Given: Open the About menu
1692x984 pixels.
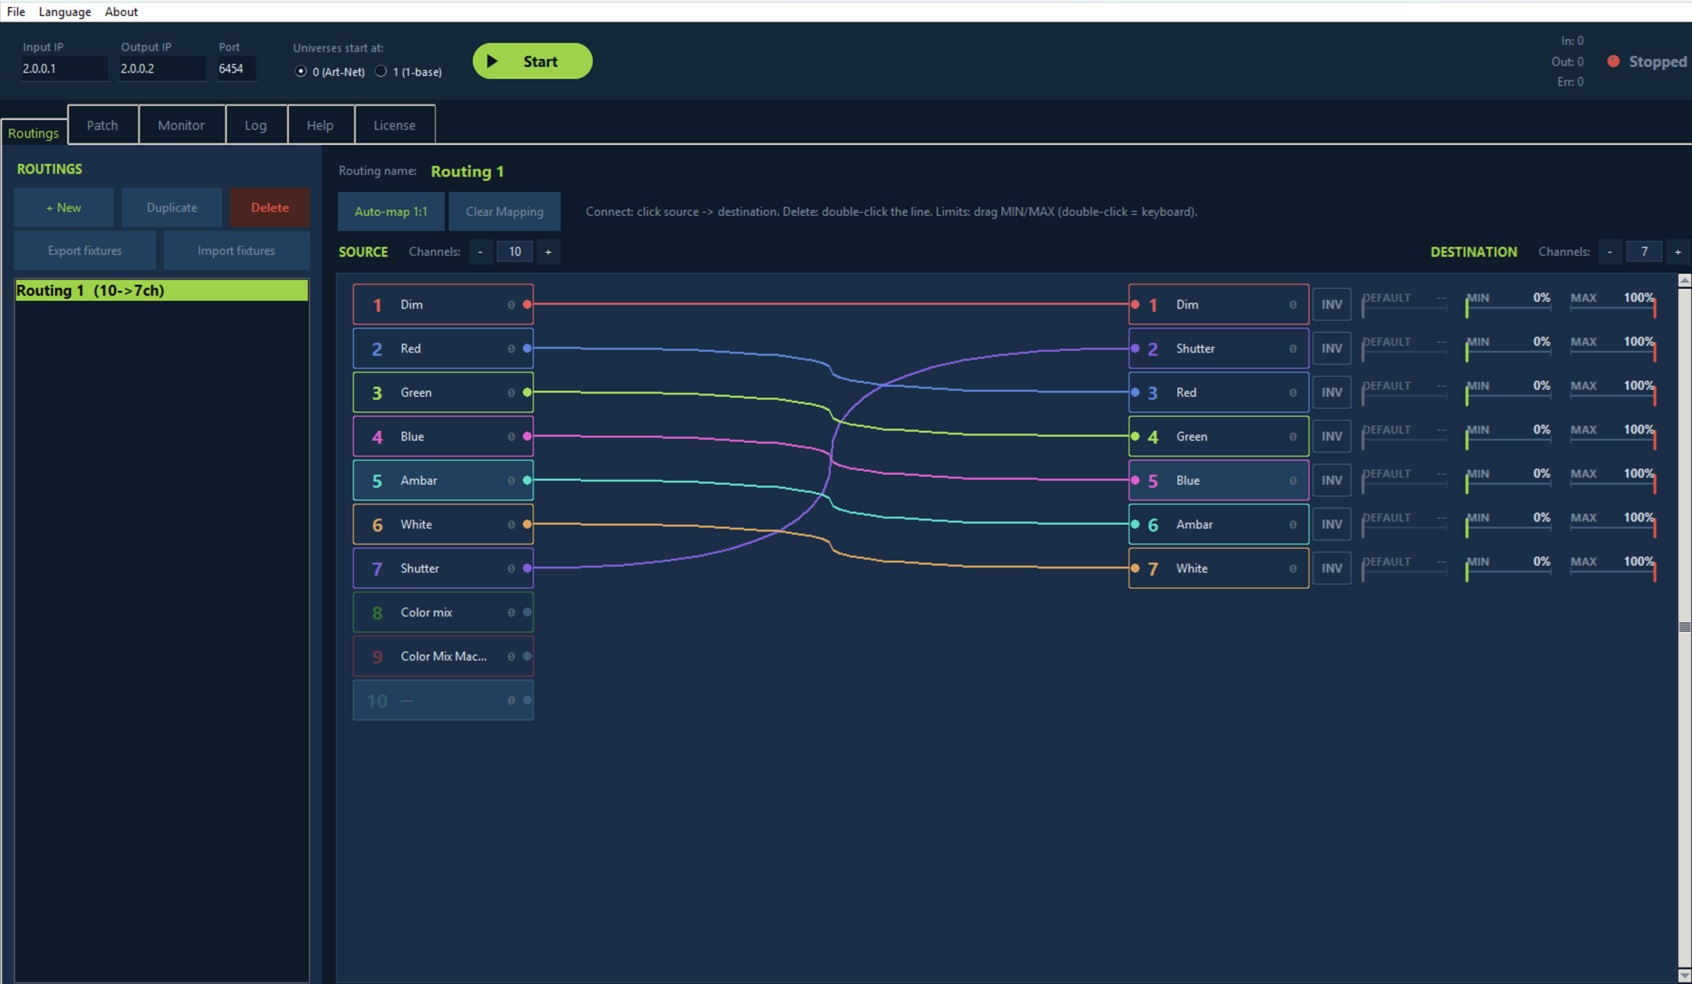Looking at the screenshot, I should (121, 11).
